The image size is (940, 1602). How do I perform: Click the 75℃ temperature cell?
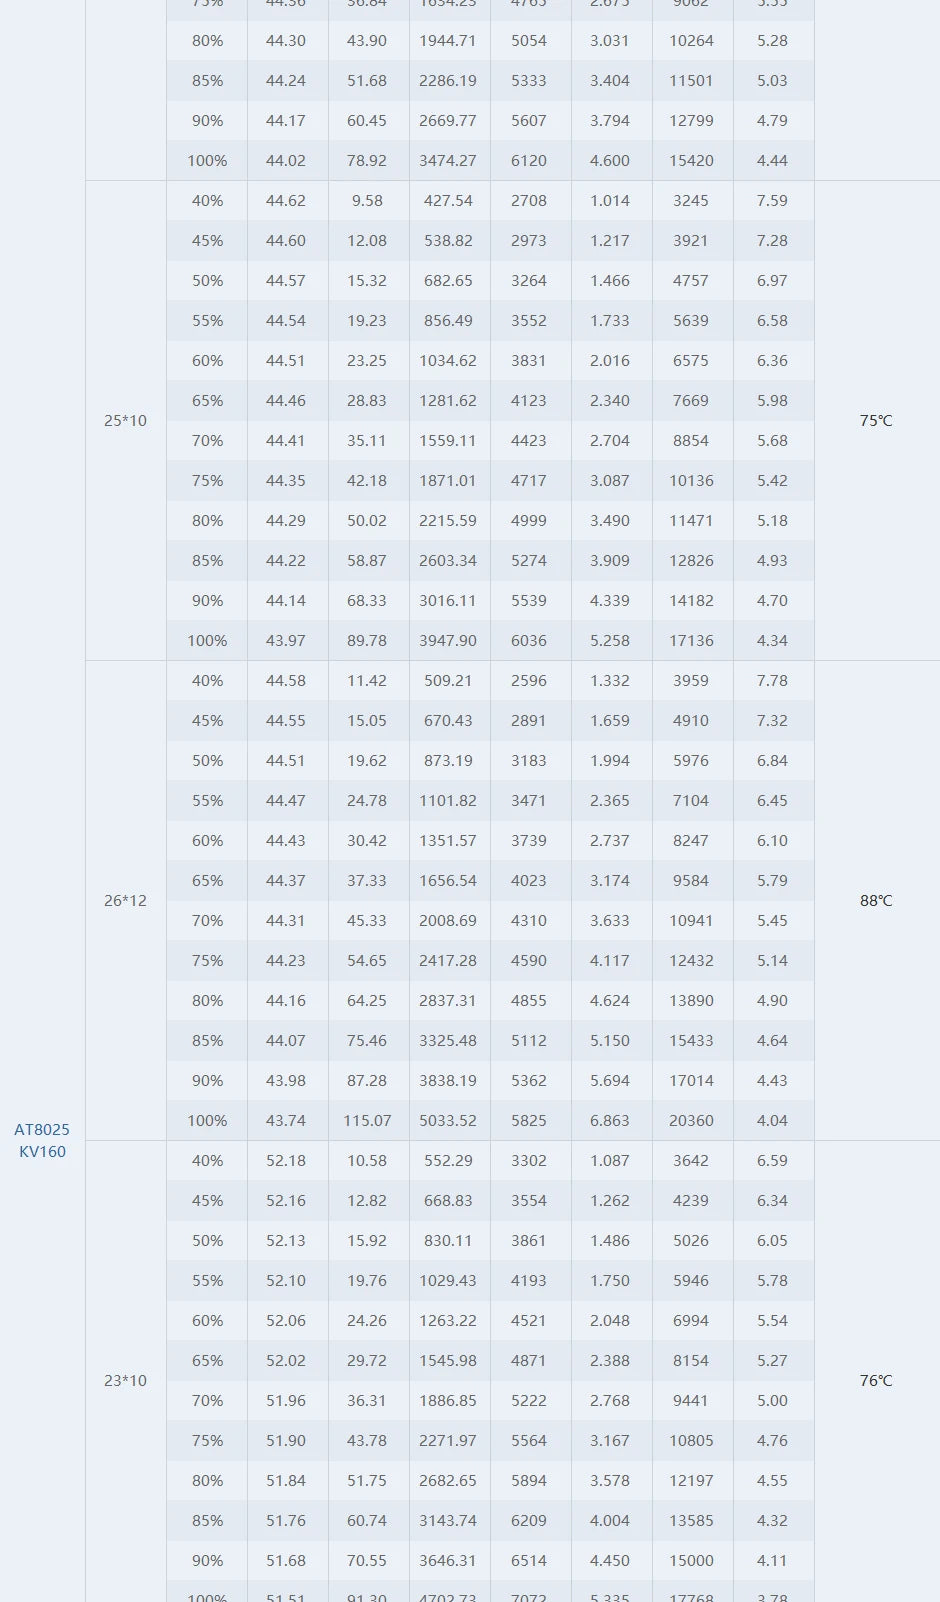click(876, 421)
